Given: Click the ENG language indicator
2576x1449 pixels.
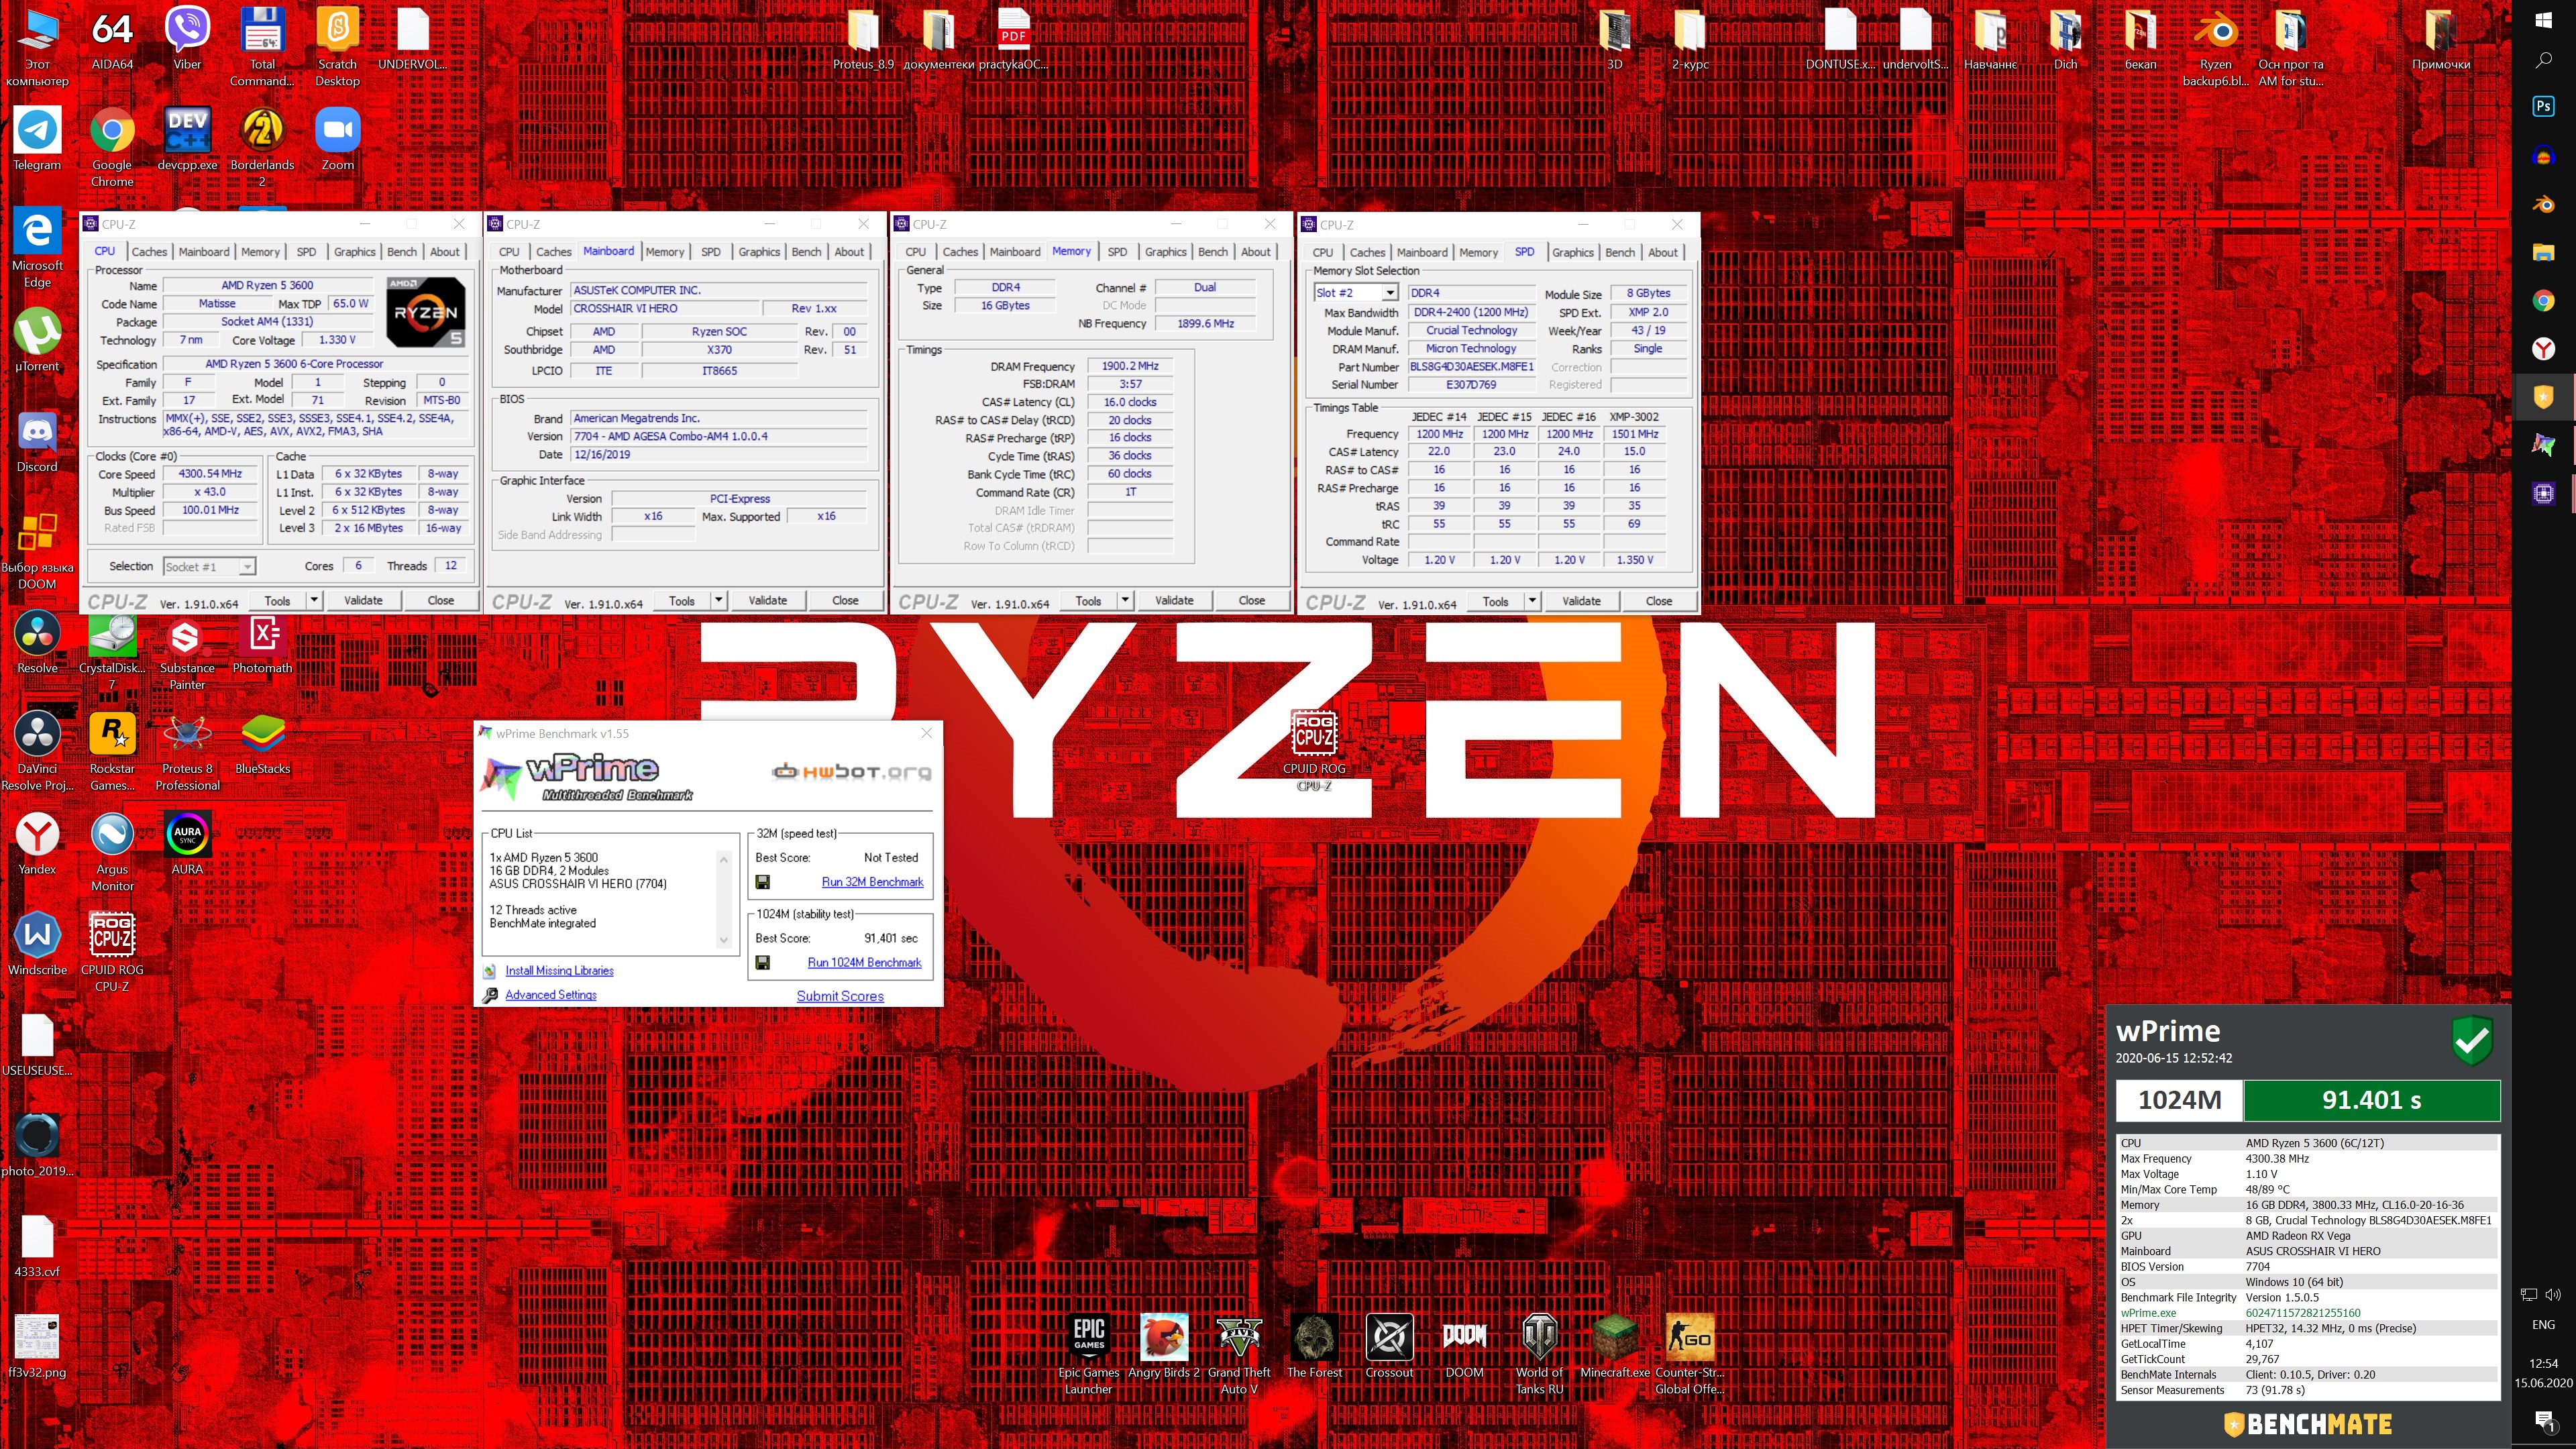Looking at the screenshot, I should (2544, 1324).
